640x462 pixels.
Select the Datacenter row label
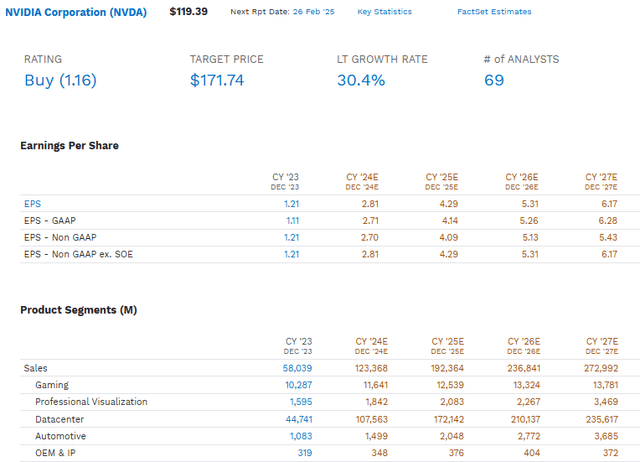pyautogui.click(x=60, y=419)
